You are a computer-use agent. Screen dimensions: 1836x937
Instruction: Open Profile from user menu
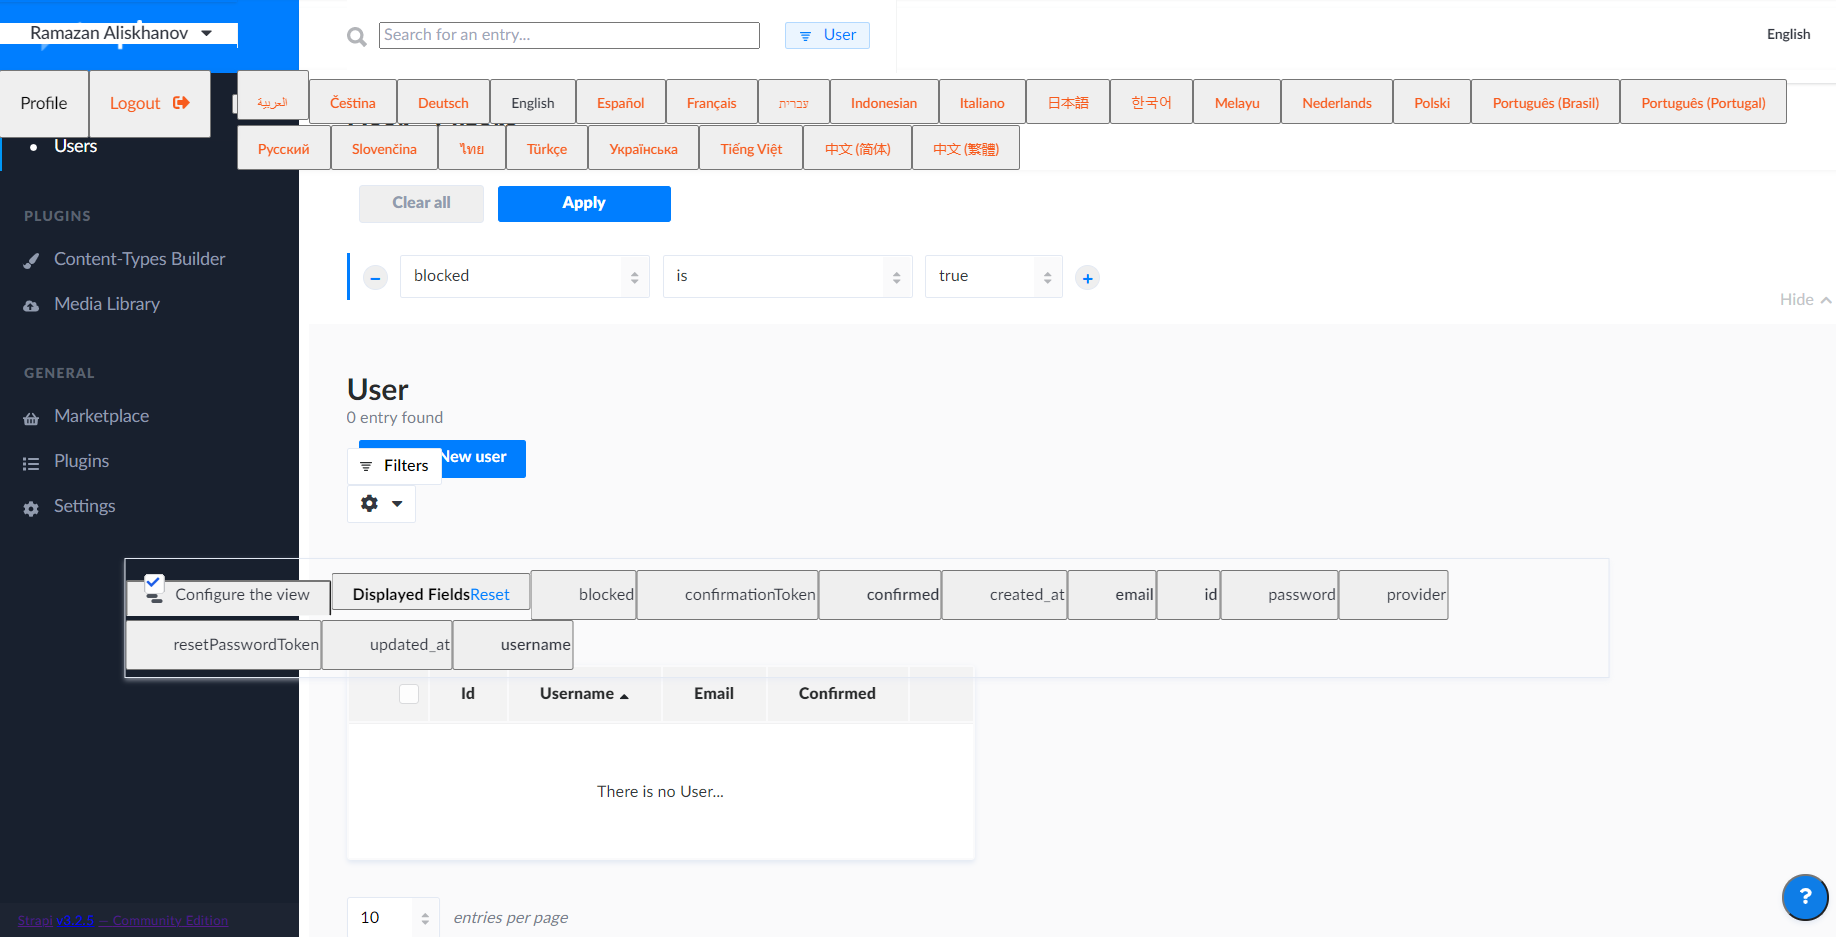[44, 103]
